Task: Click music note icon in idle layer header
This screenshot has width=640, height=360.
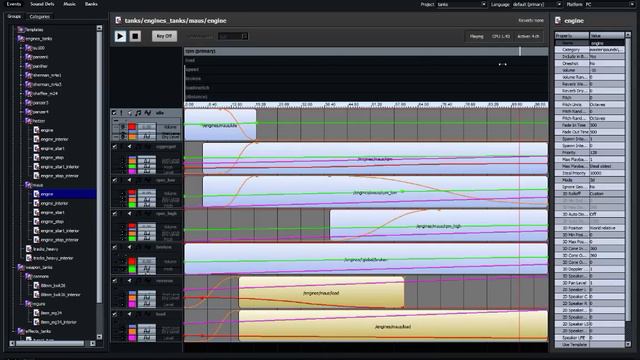Action: coord(138,113)
